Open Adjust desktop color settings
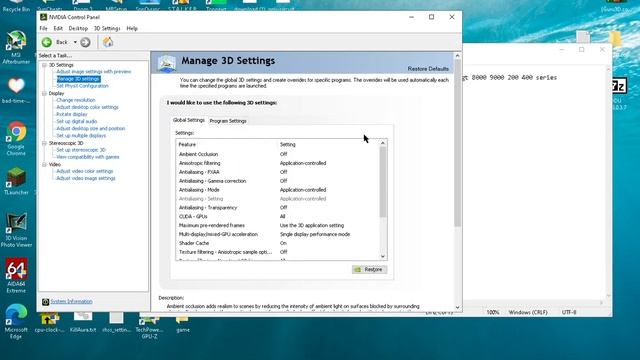The image size is (640, 360). tap(87, 107)
